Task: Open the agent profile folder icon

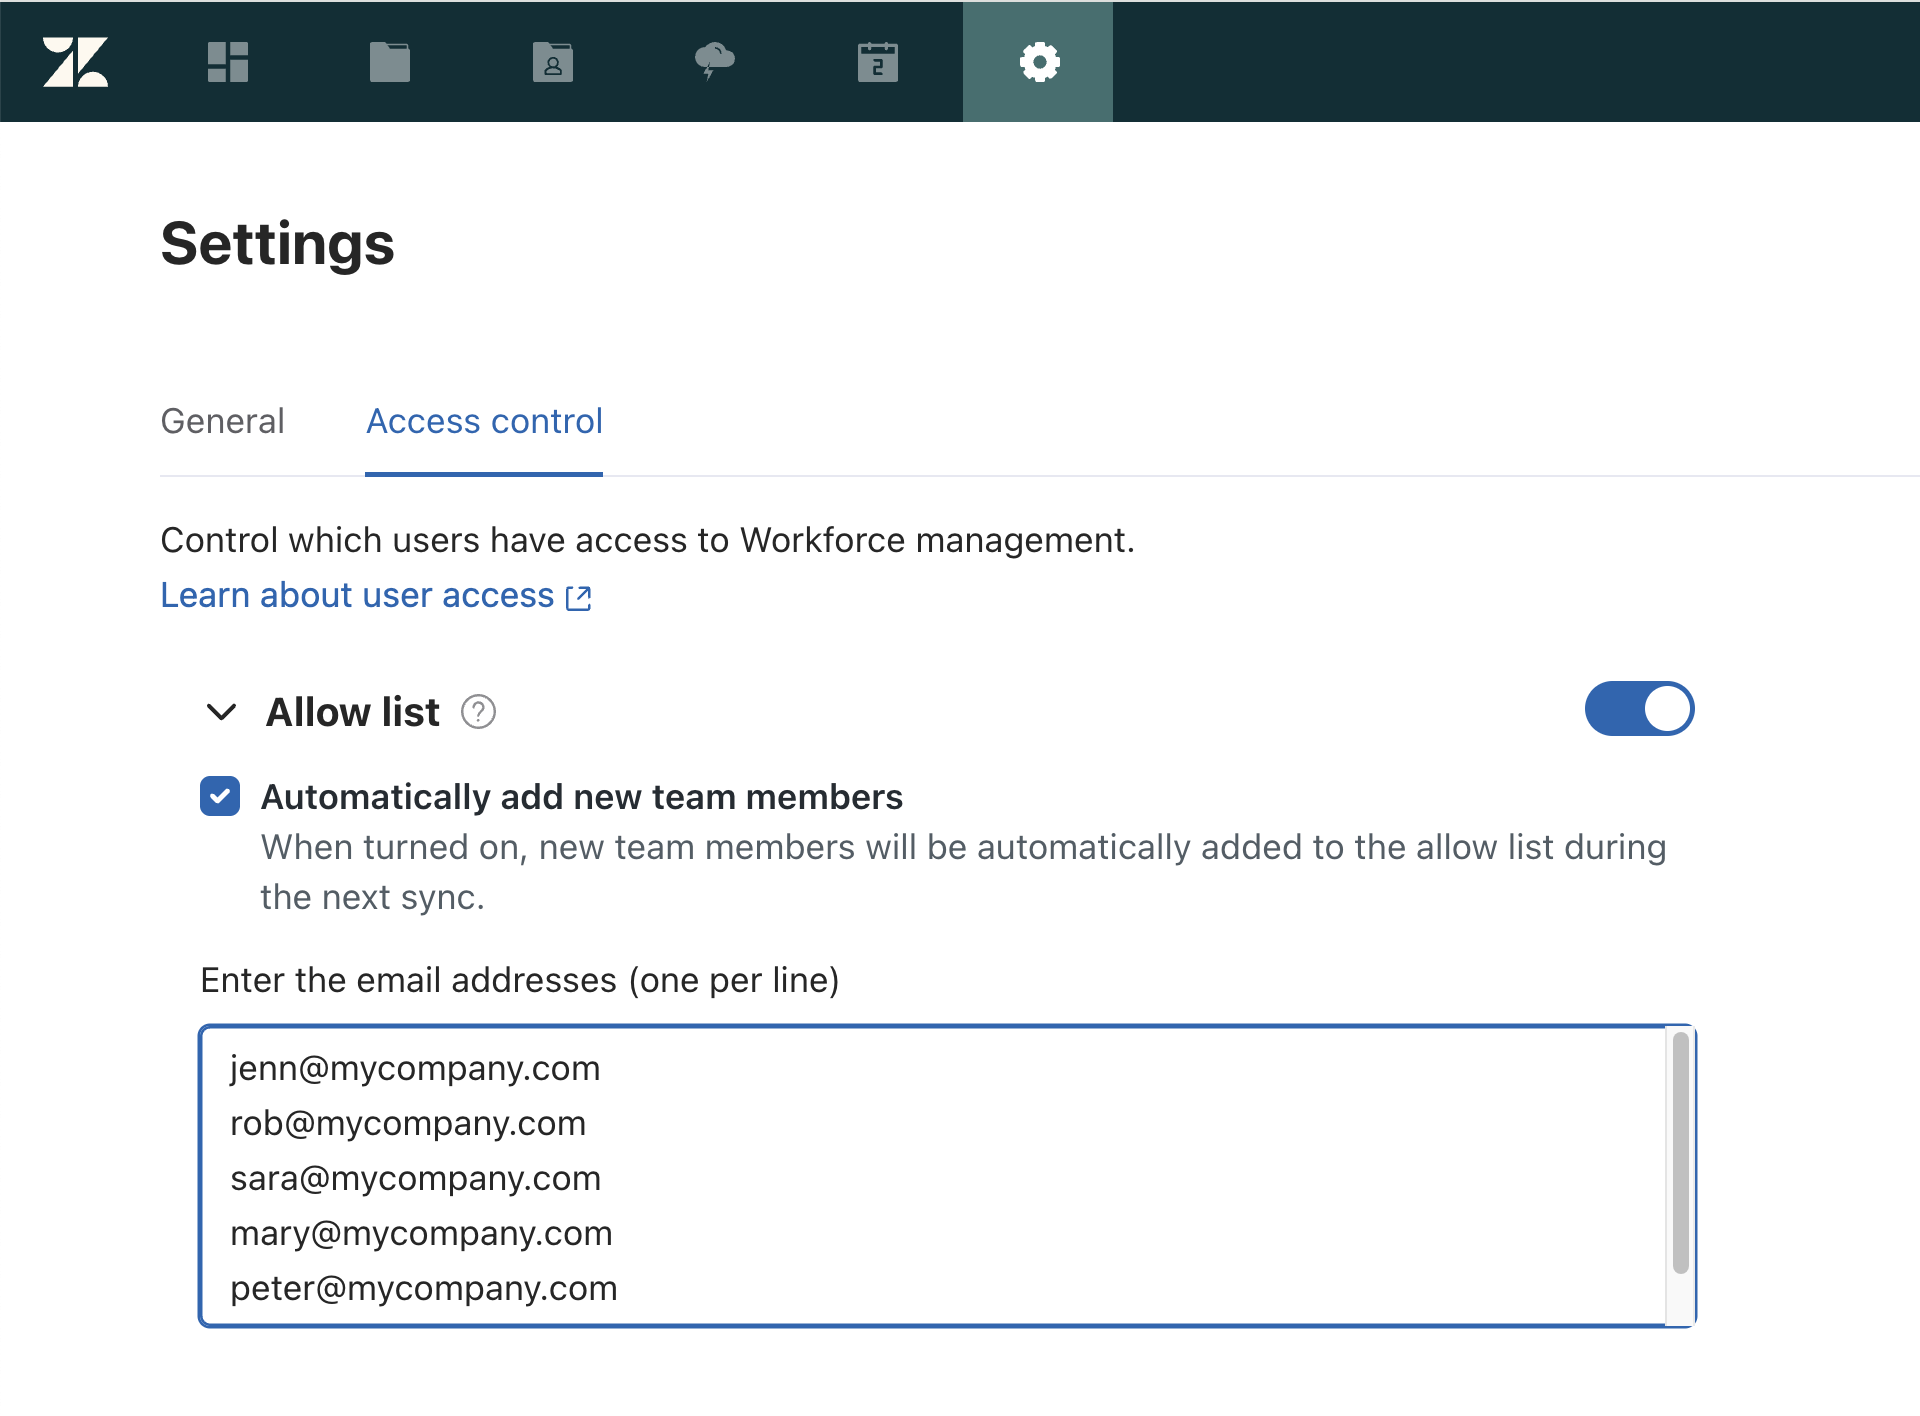Action: click(x=552, y=62)
